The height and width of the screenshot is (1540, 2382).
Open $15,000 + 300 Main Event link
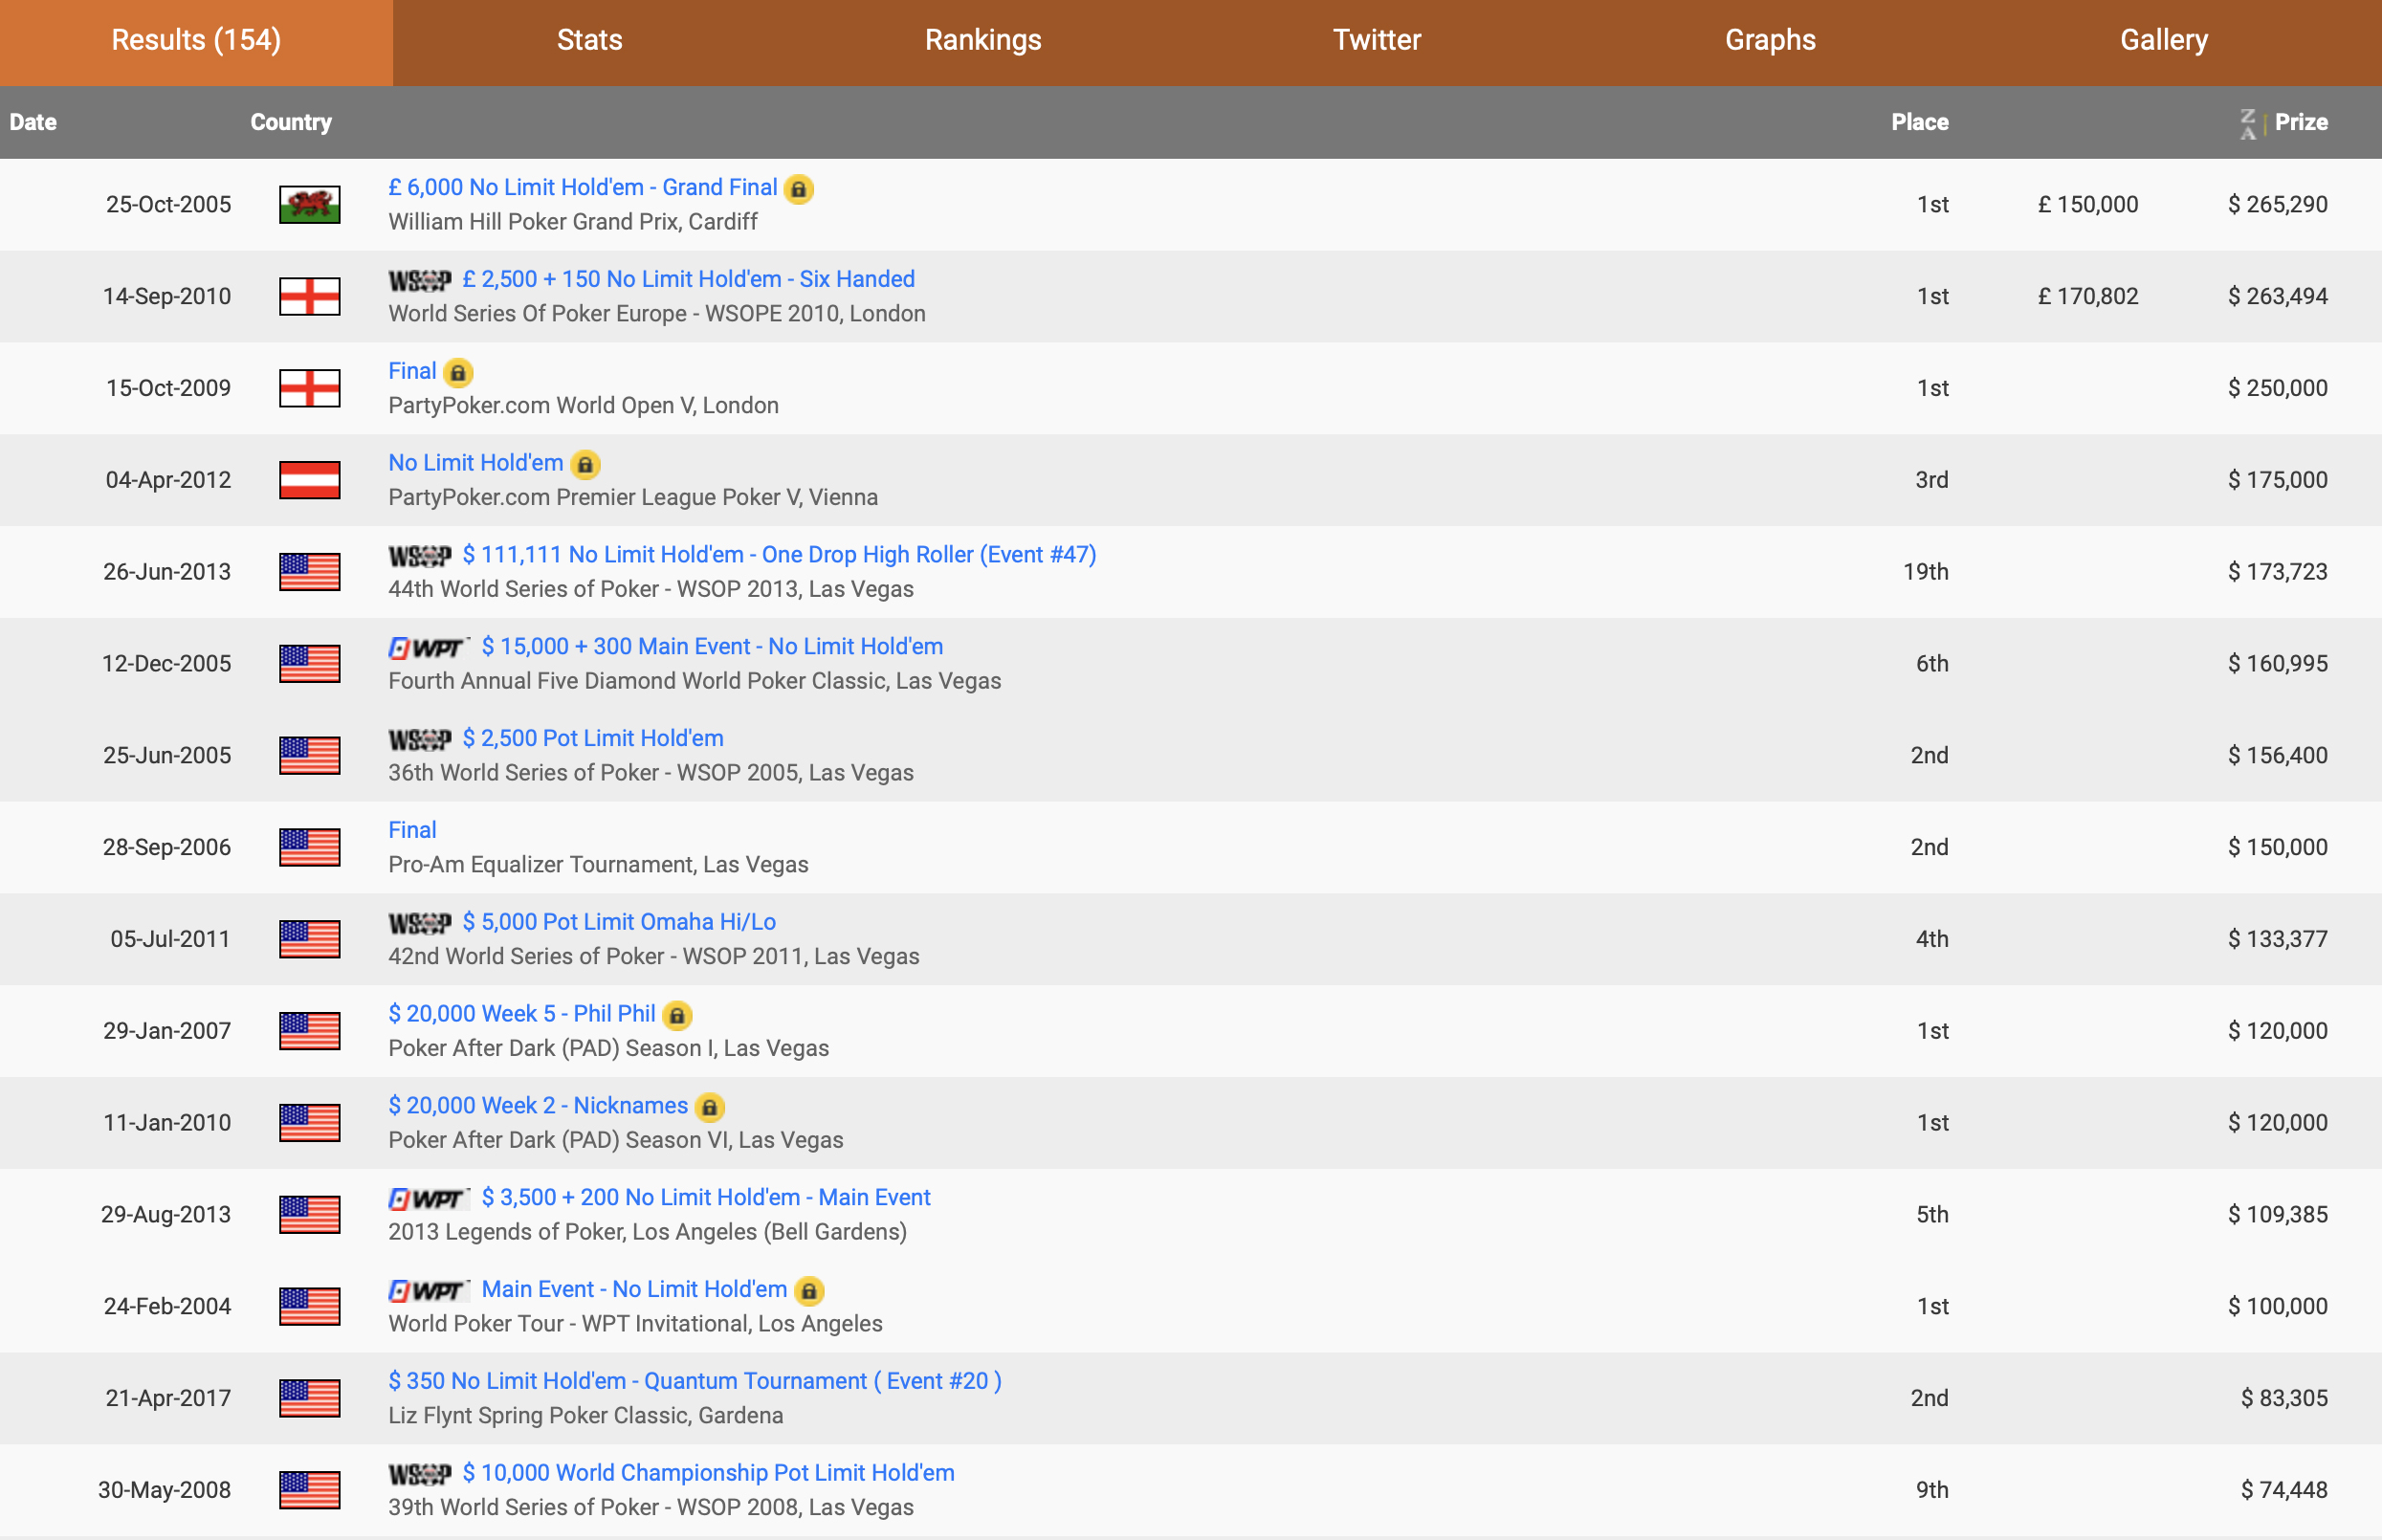[x=712, y=647]
